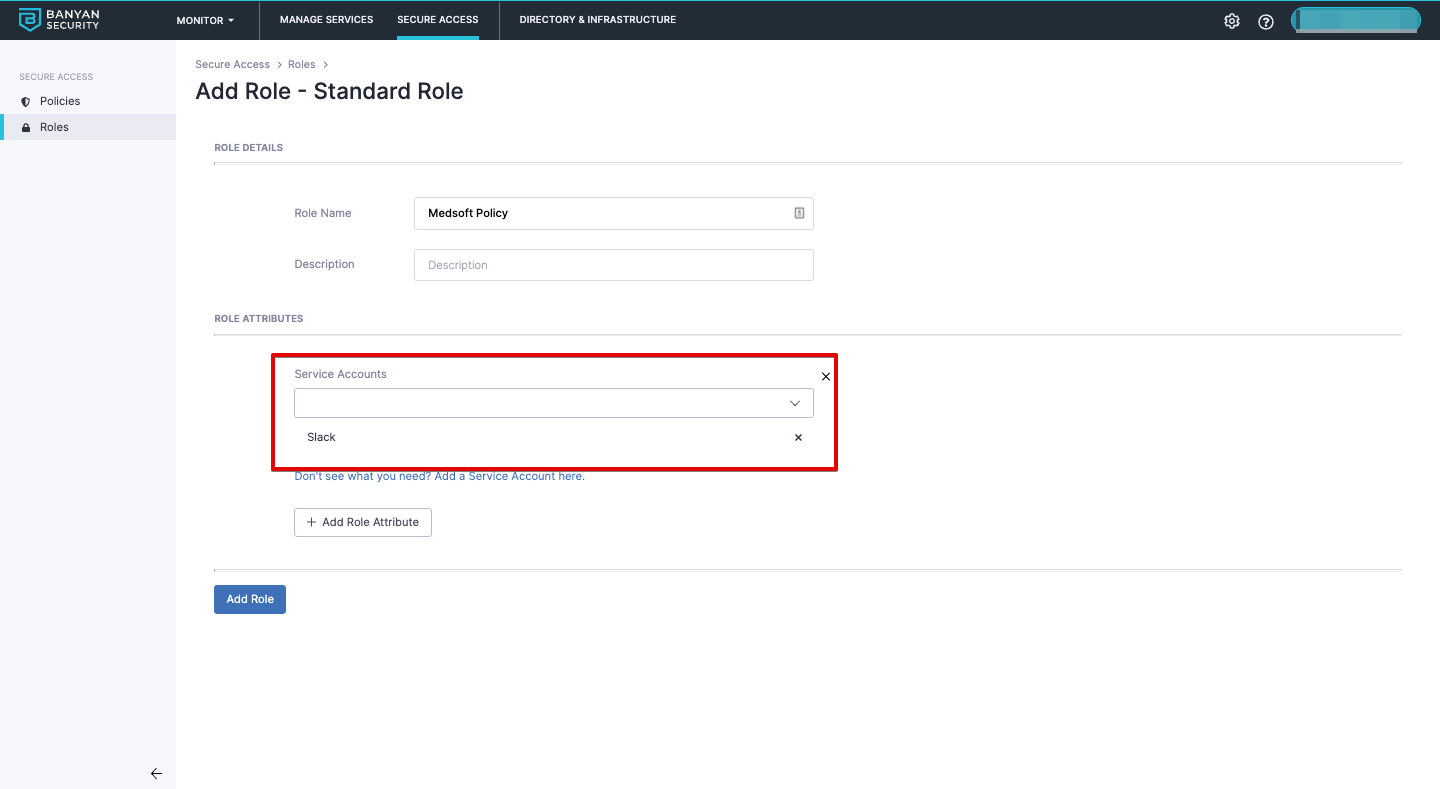Click the Policies shield icon in sidebar
Image resolution: width=1440 pixels, height=789 pixels.
26,102
